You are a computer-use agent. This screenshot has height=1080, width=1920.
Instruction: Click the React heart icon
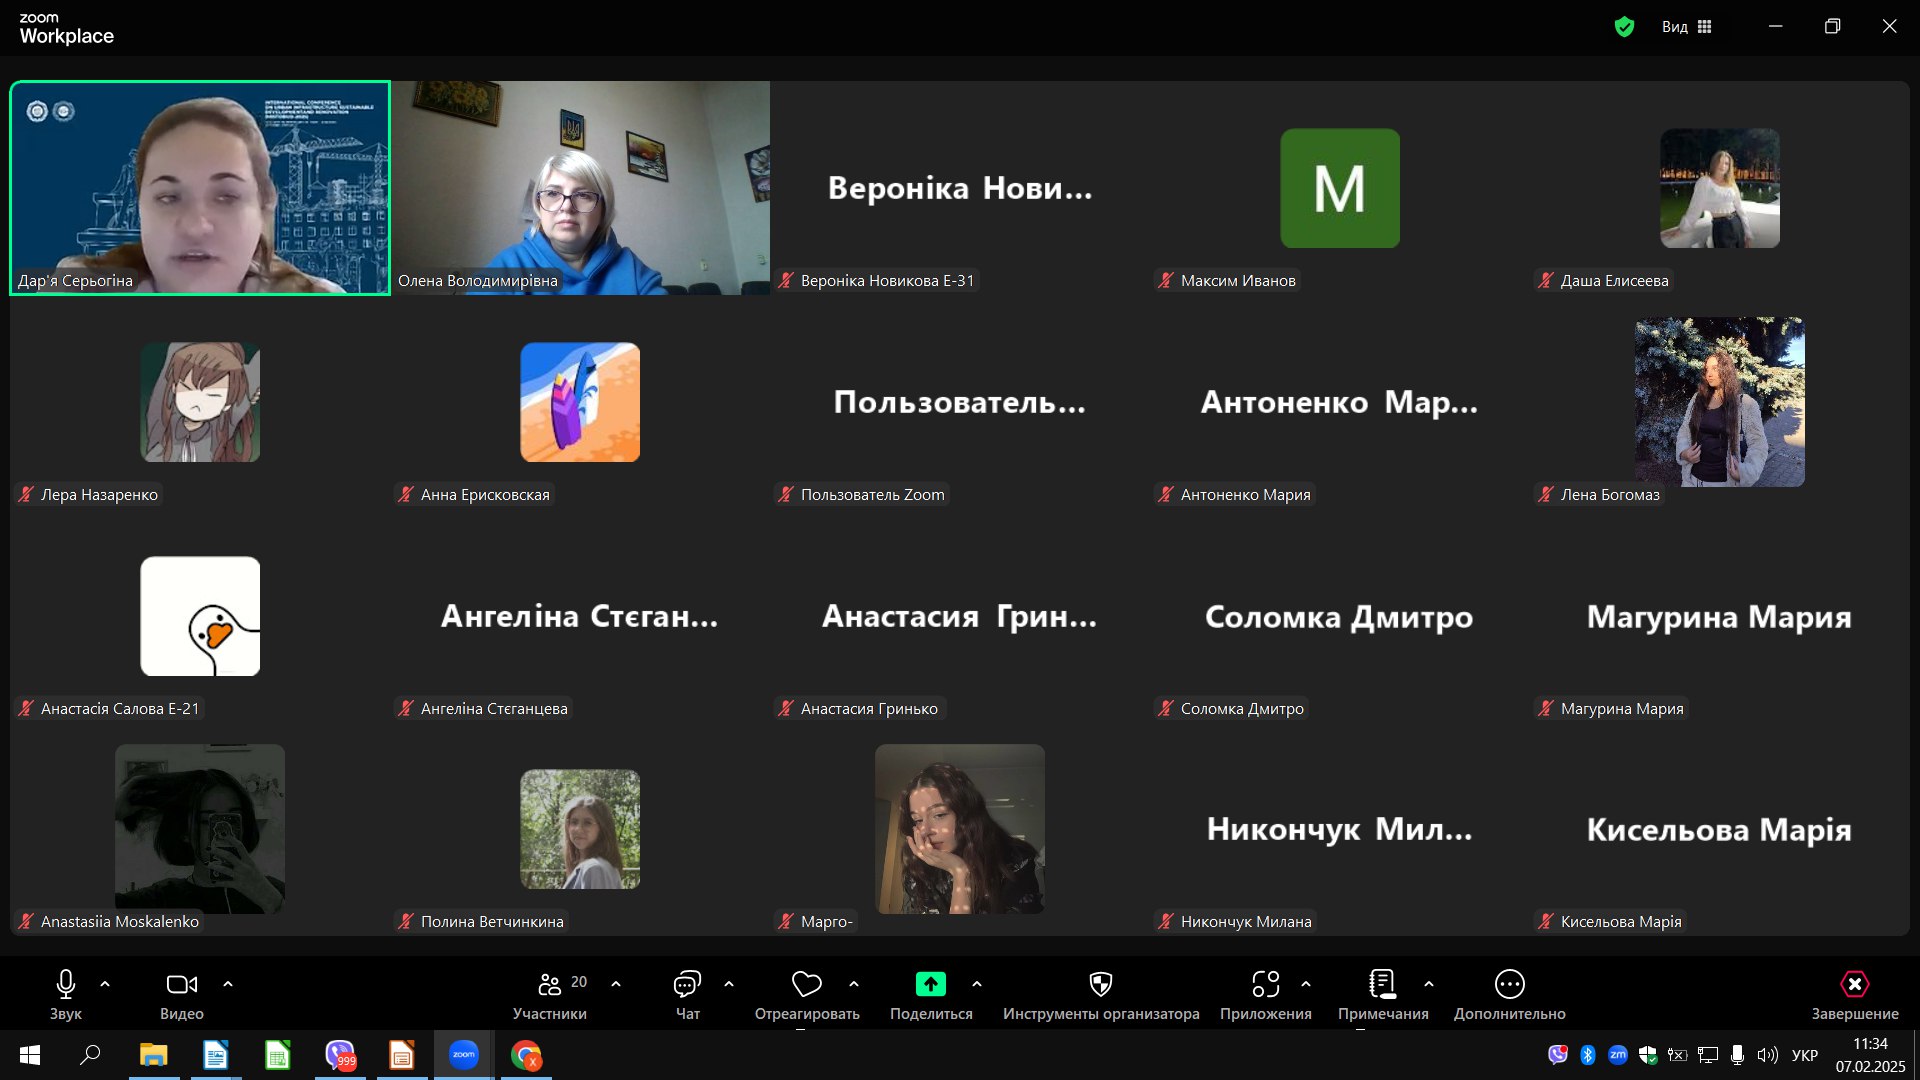point(806,985)
